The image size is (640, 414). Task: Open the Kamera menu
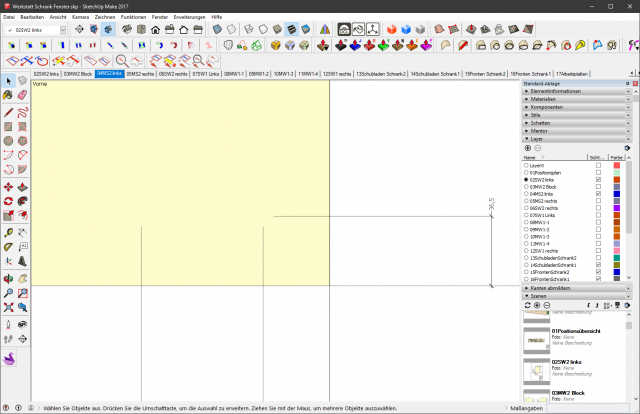[x=81, y=18]
